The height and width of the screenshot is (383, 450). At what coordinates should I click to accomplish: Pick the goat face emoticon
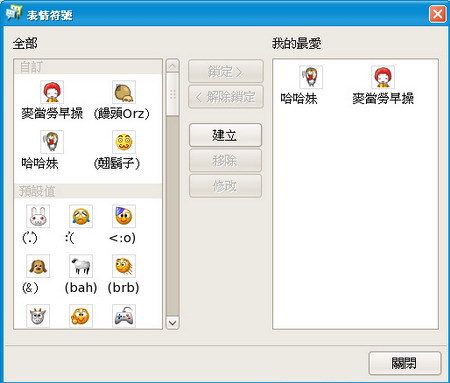[x=38, y=316]
